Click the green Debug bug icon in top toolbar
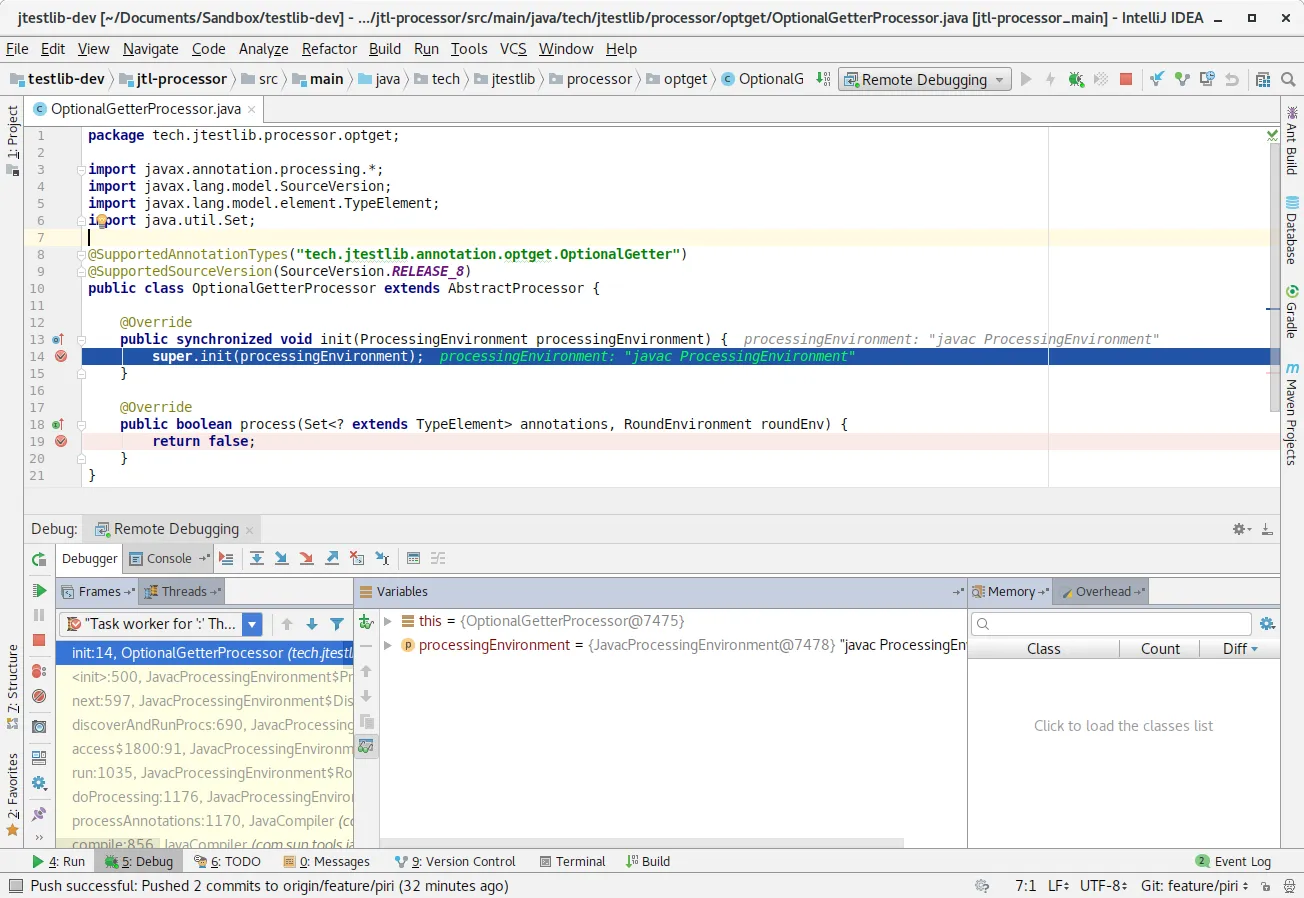1304x898 pixels. [1076, 79]
